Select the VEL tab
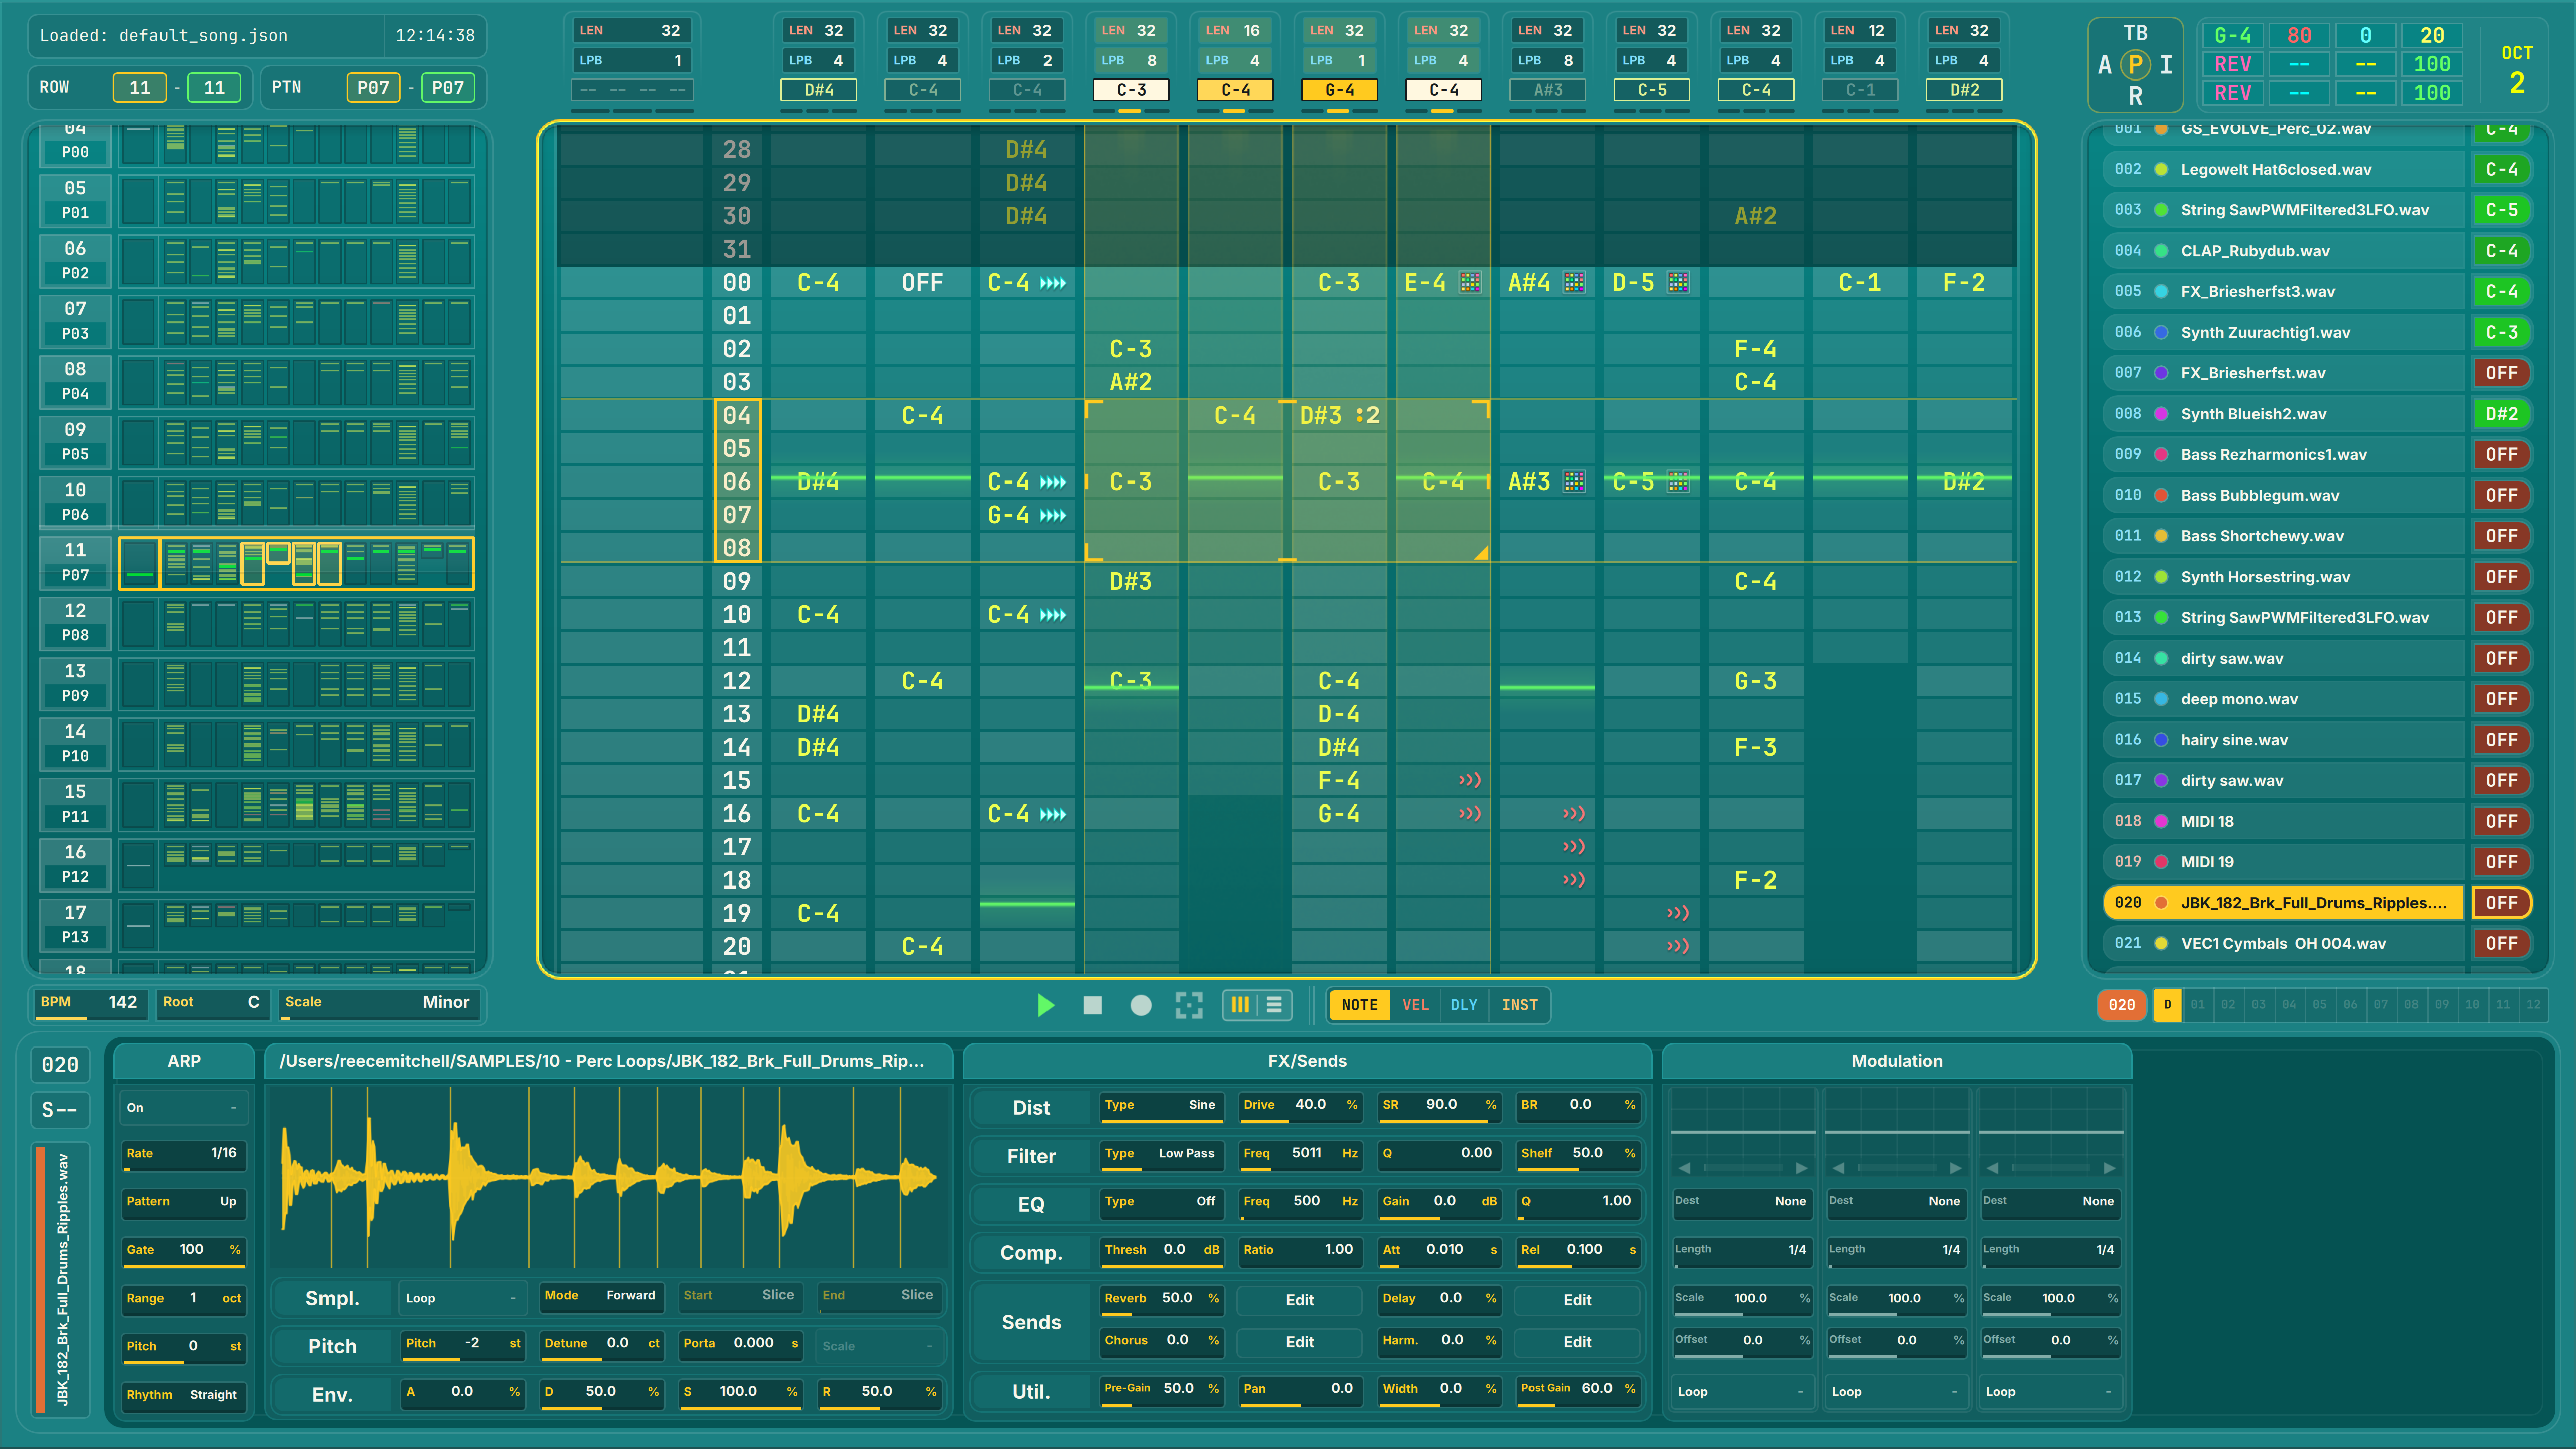 click(x=1415, y=1005)
